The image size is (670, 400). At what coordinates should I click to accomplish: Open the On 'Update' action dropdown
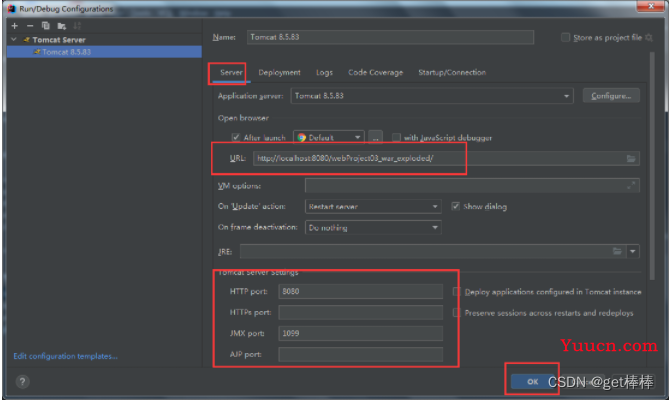coord(435,207)
